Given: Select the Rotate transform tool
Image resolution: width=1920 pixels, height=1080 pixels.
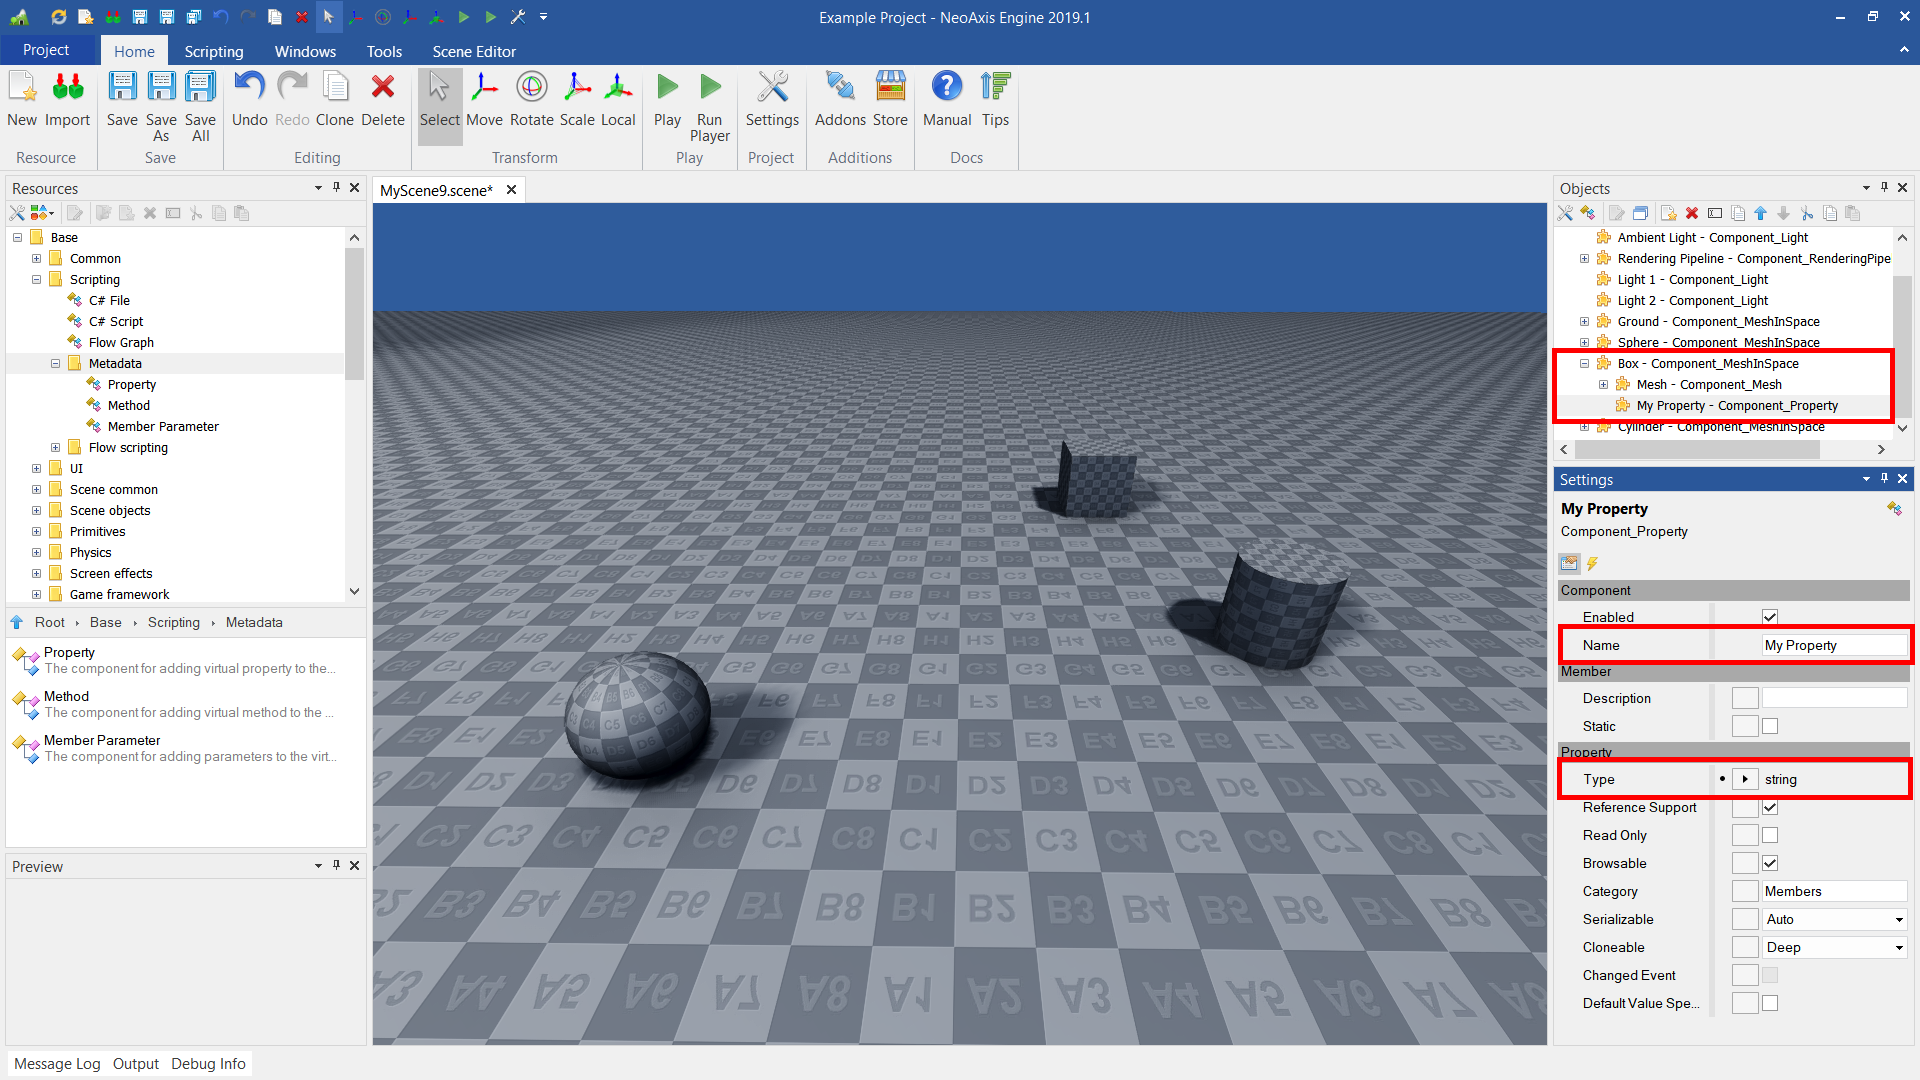Looking at the screenshot, I should [531, 99].
